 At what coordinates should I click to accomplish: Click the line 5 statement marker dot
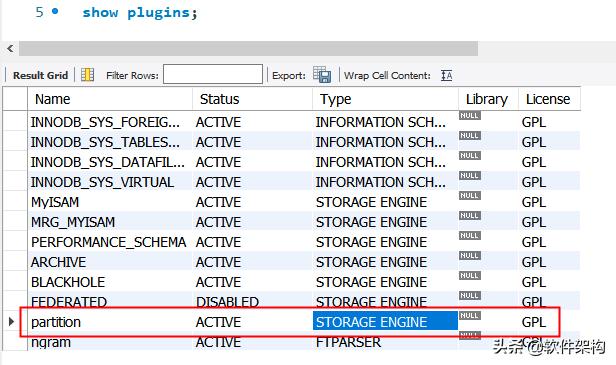(55, 11)
